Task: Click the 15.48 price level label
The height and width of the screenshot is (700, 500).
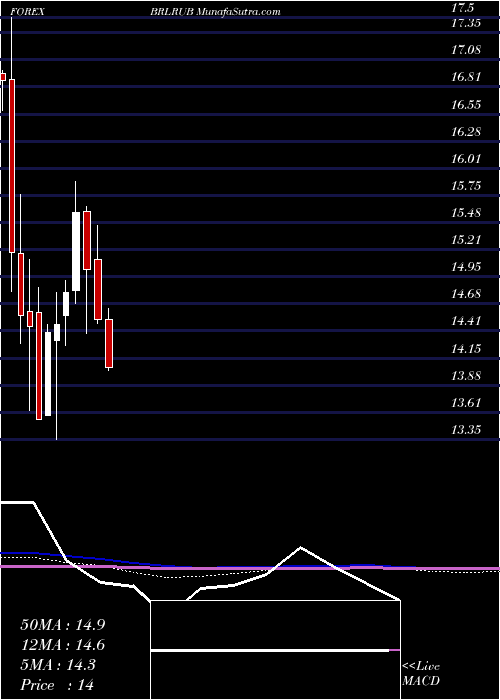Action: click(x=466, y=212)
